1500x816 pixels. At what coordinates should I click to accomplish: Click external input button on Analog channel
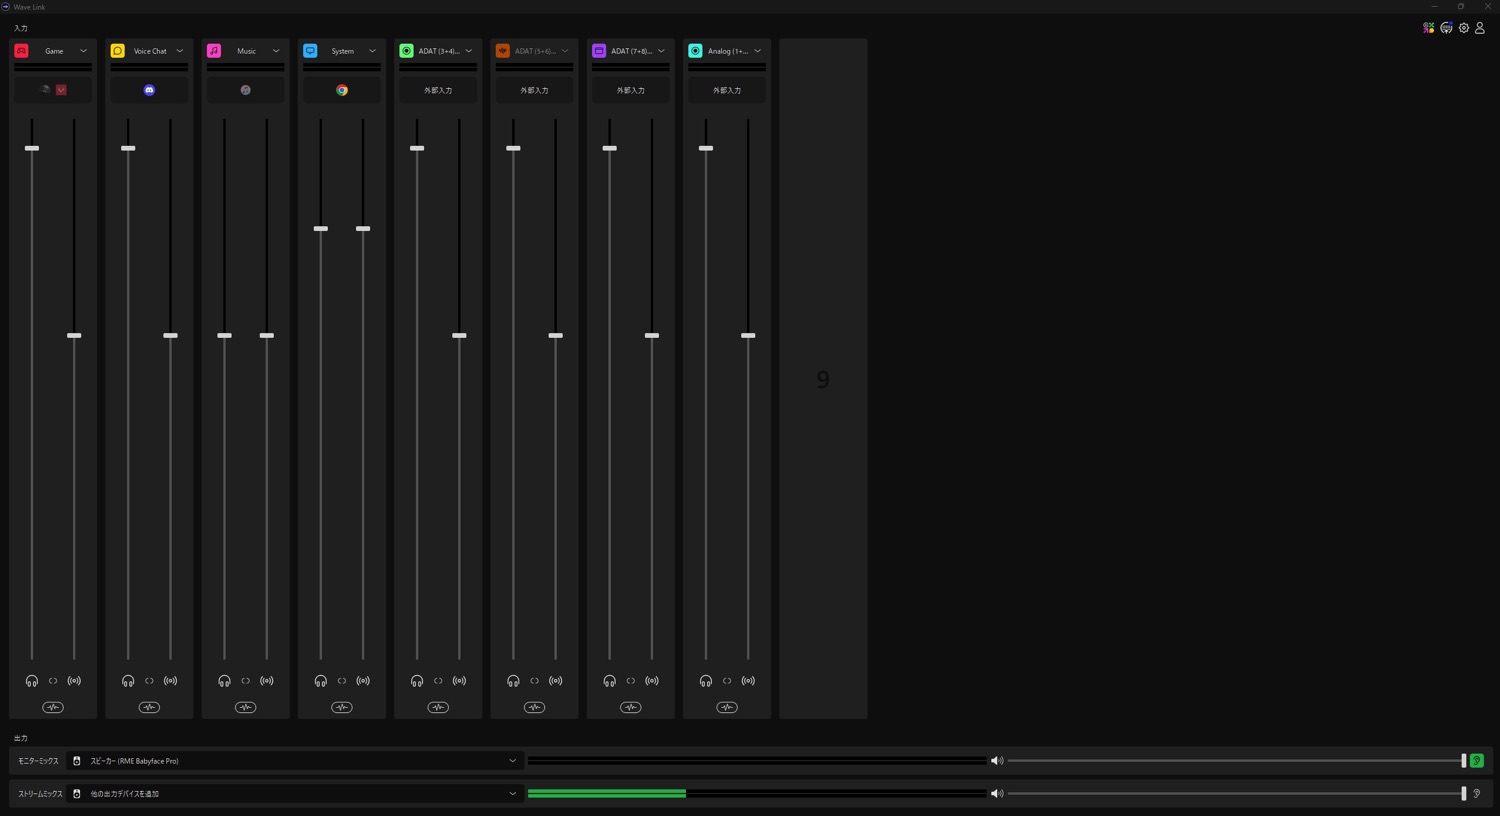727,90
